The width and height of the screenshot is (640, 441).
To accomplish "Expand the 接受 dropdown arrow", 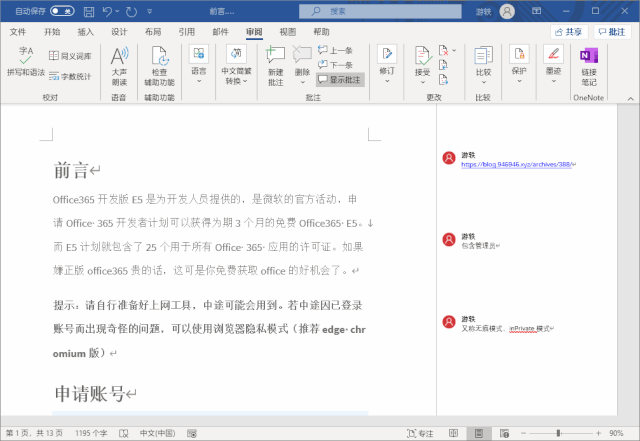I will pos(423,82).
